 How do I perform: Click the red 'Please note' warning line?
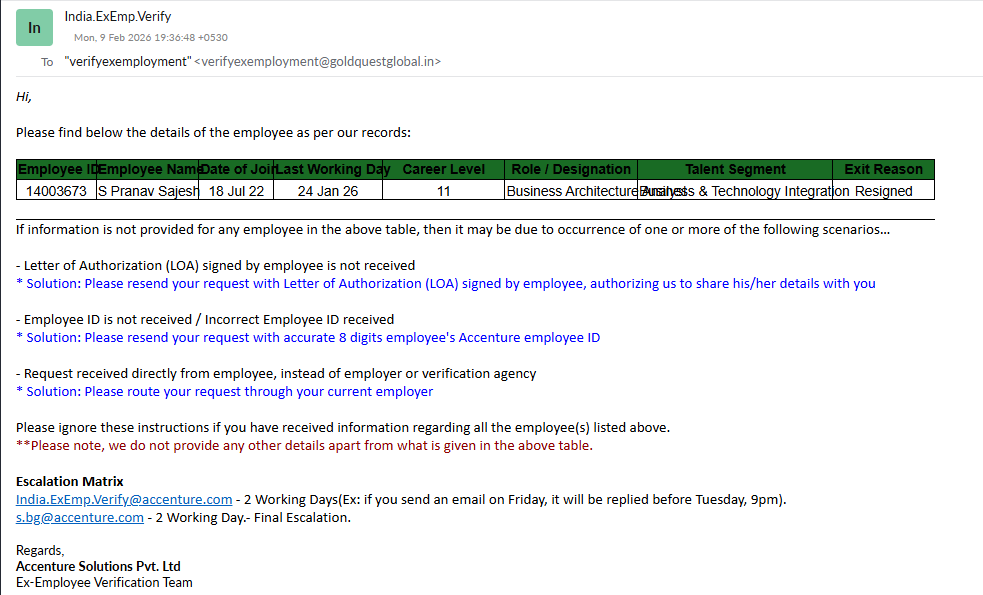pyautogui.click(x=304, y=446)
